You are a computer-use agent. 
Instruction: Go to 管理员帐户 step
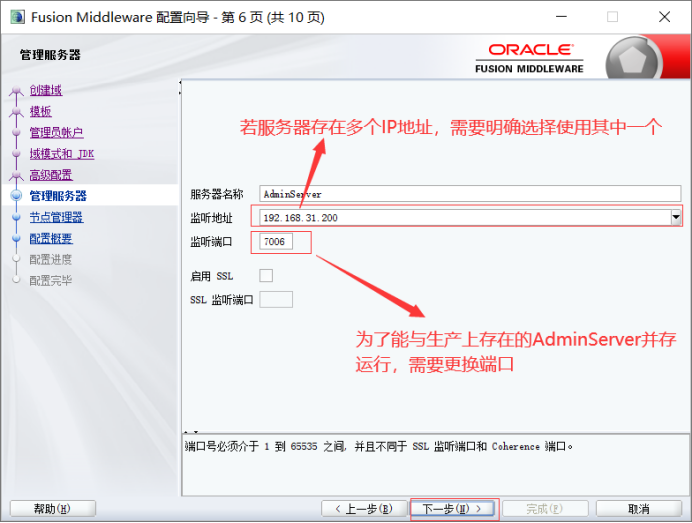56,132
